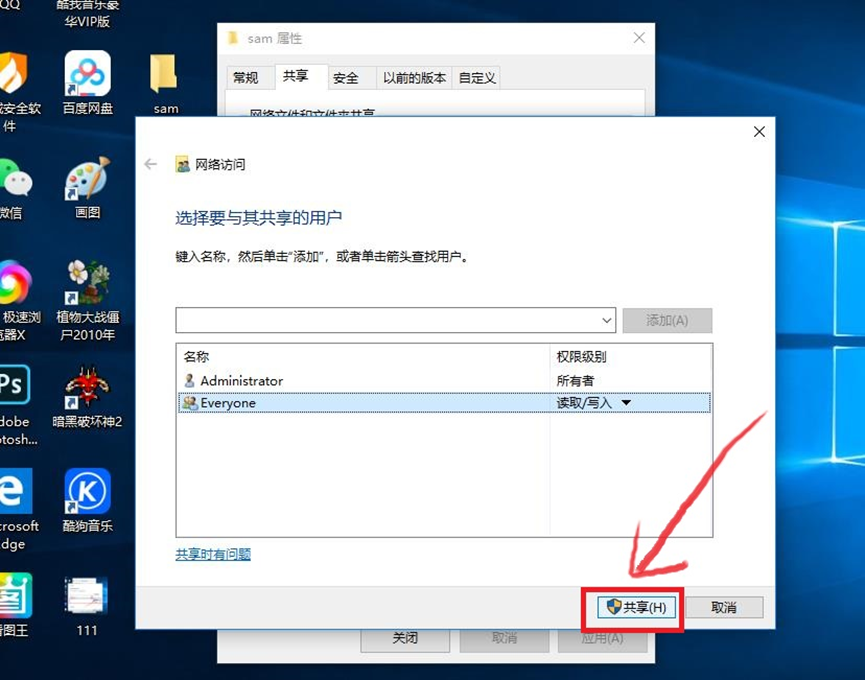Select the 111 file on the desktop
Screen dimensions: 865x680
pyautogui.click(x=87, y=596)
